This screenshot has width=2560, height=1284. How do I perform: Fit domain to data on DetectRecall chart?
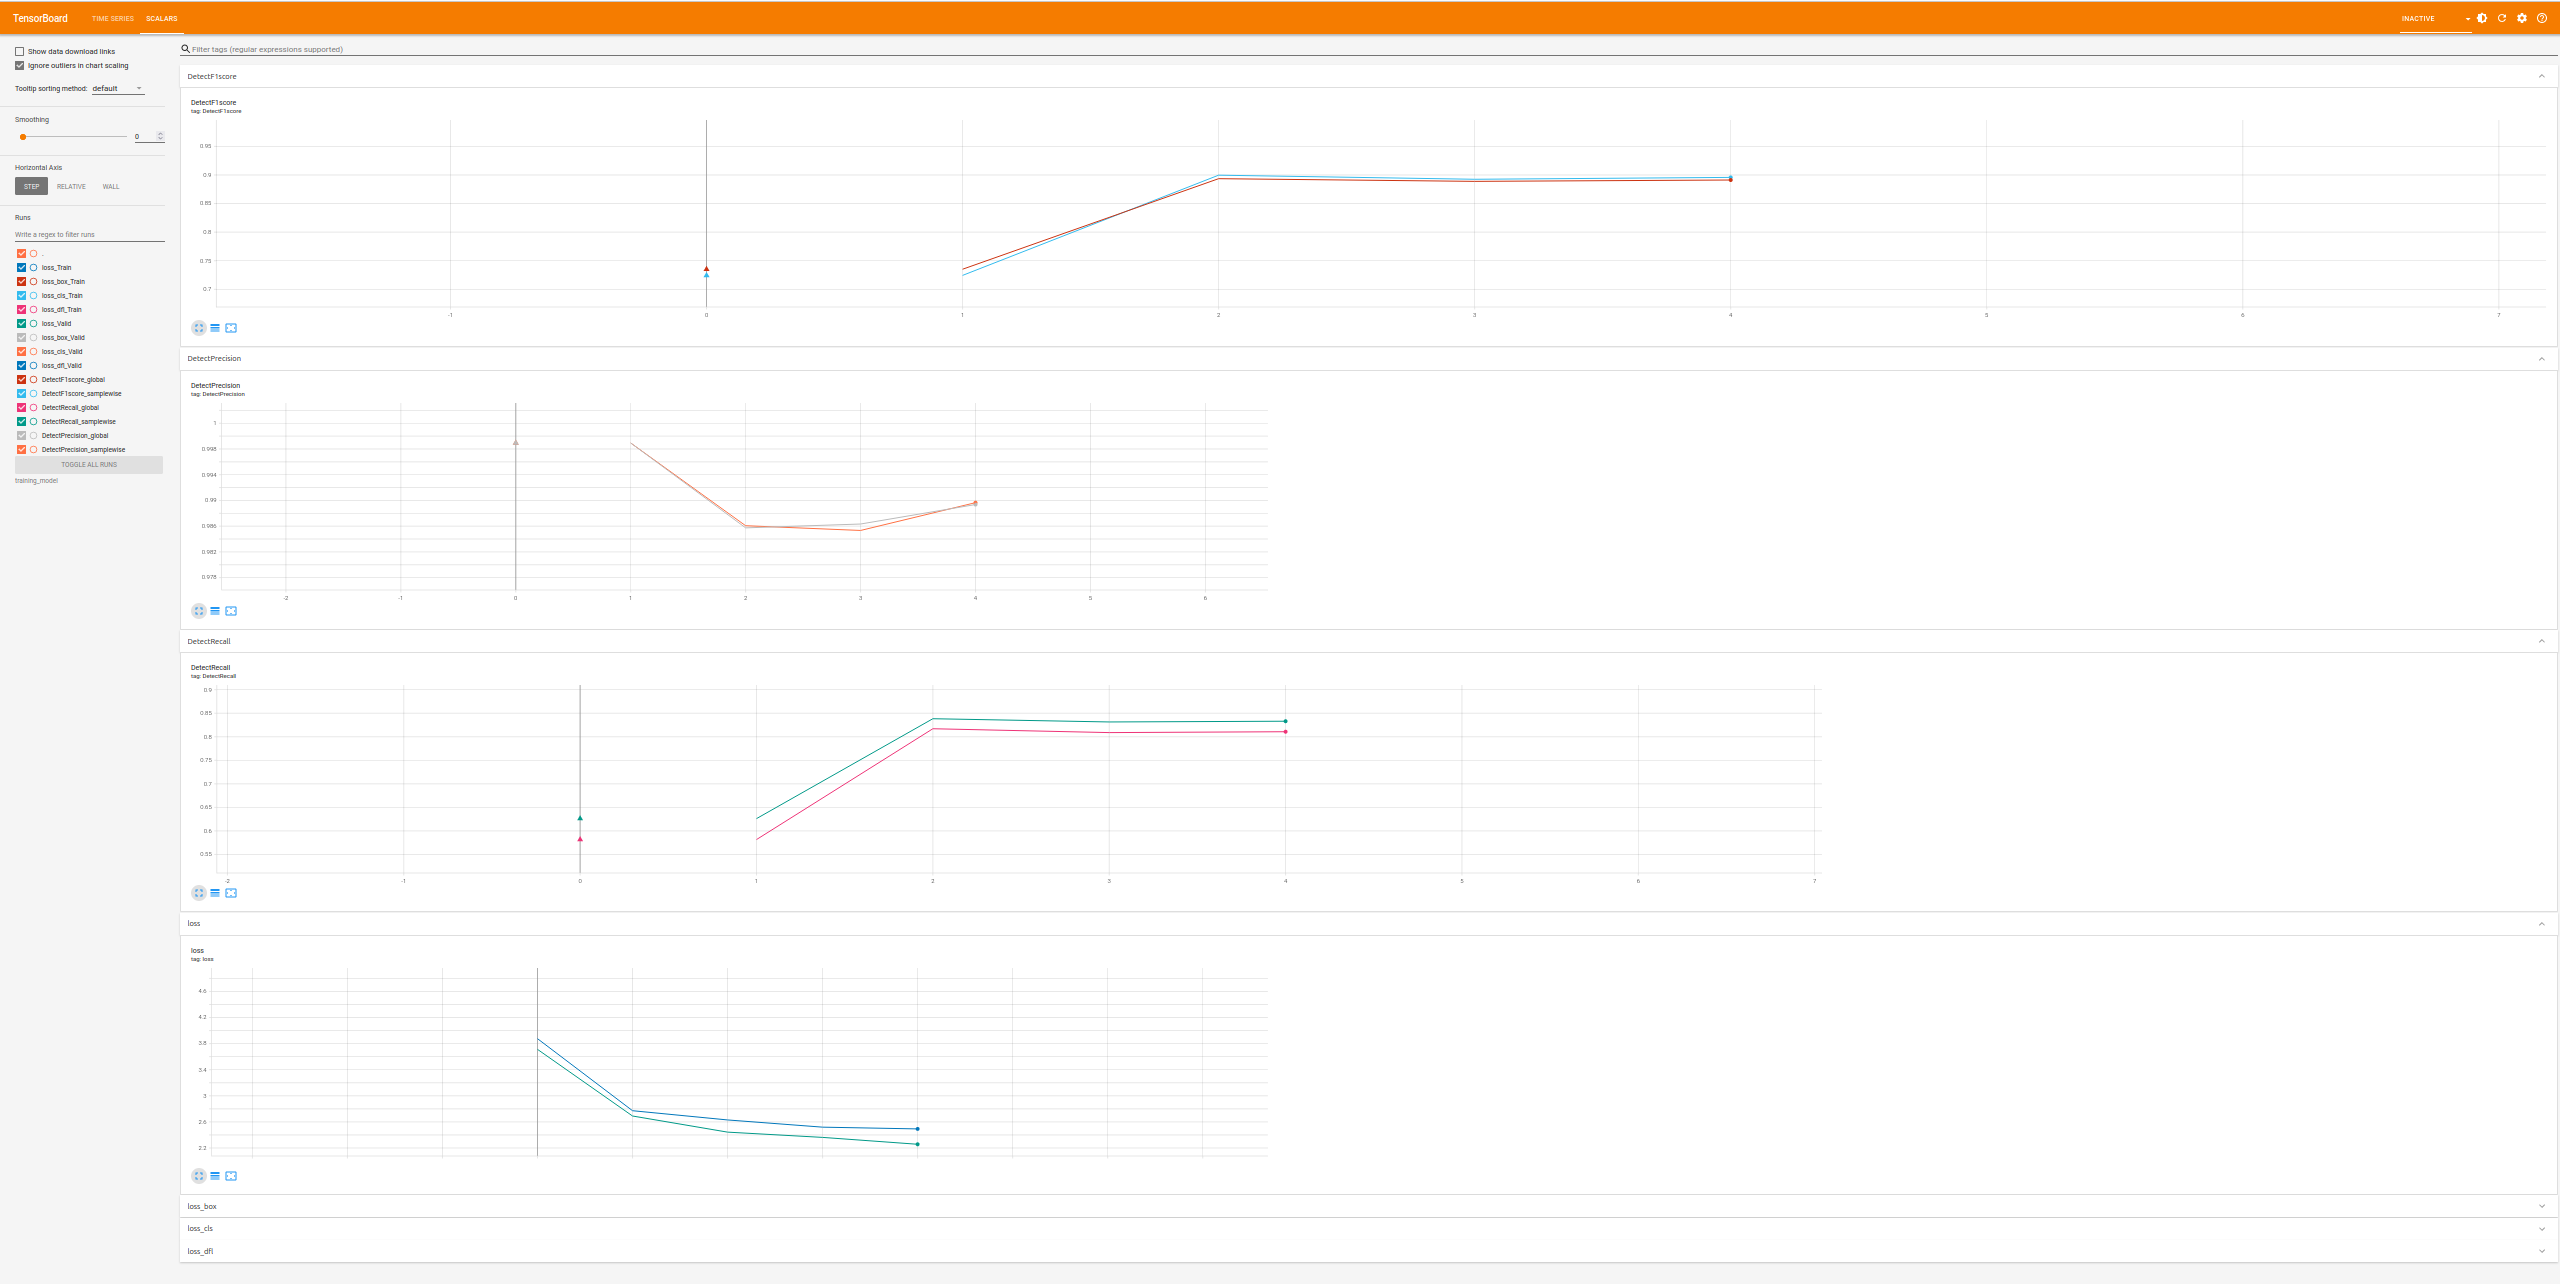tap(231, 893)
